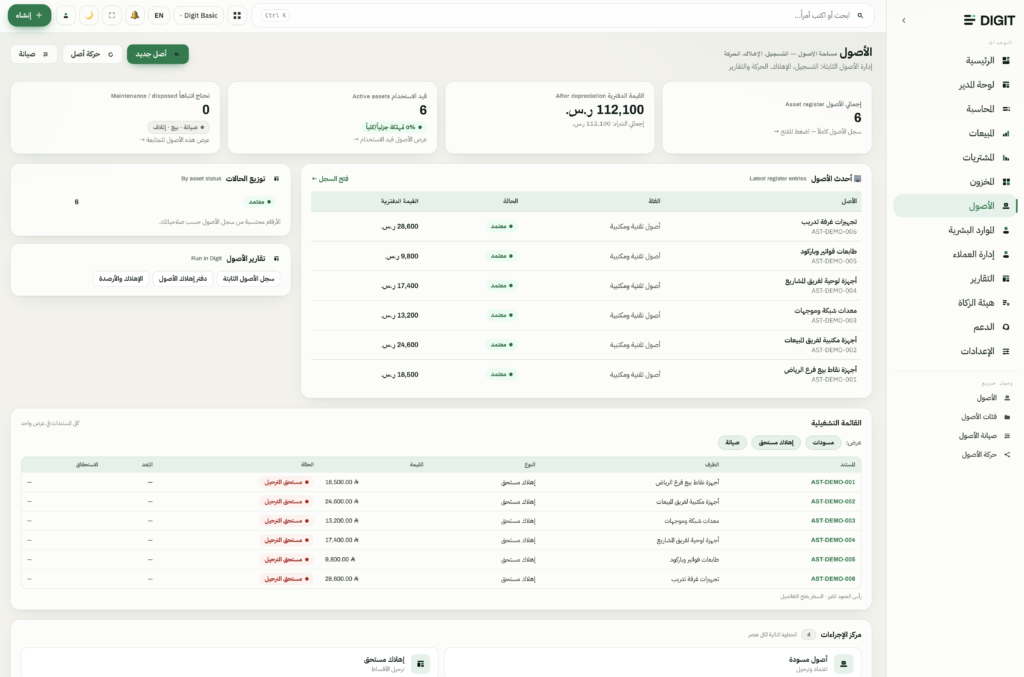Collapse the sidebar using the chevron arrow
The height and width of the screenshot is (677, 1024).
(904, 20)
